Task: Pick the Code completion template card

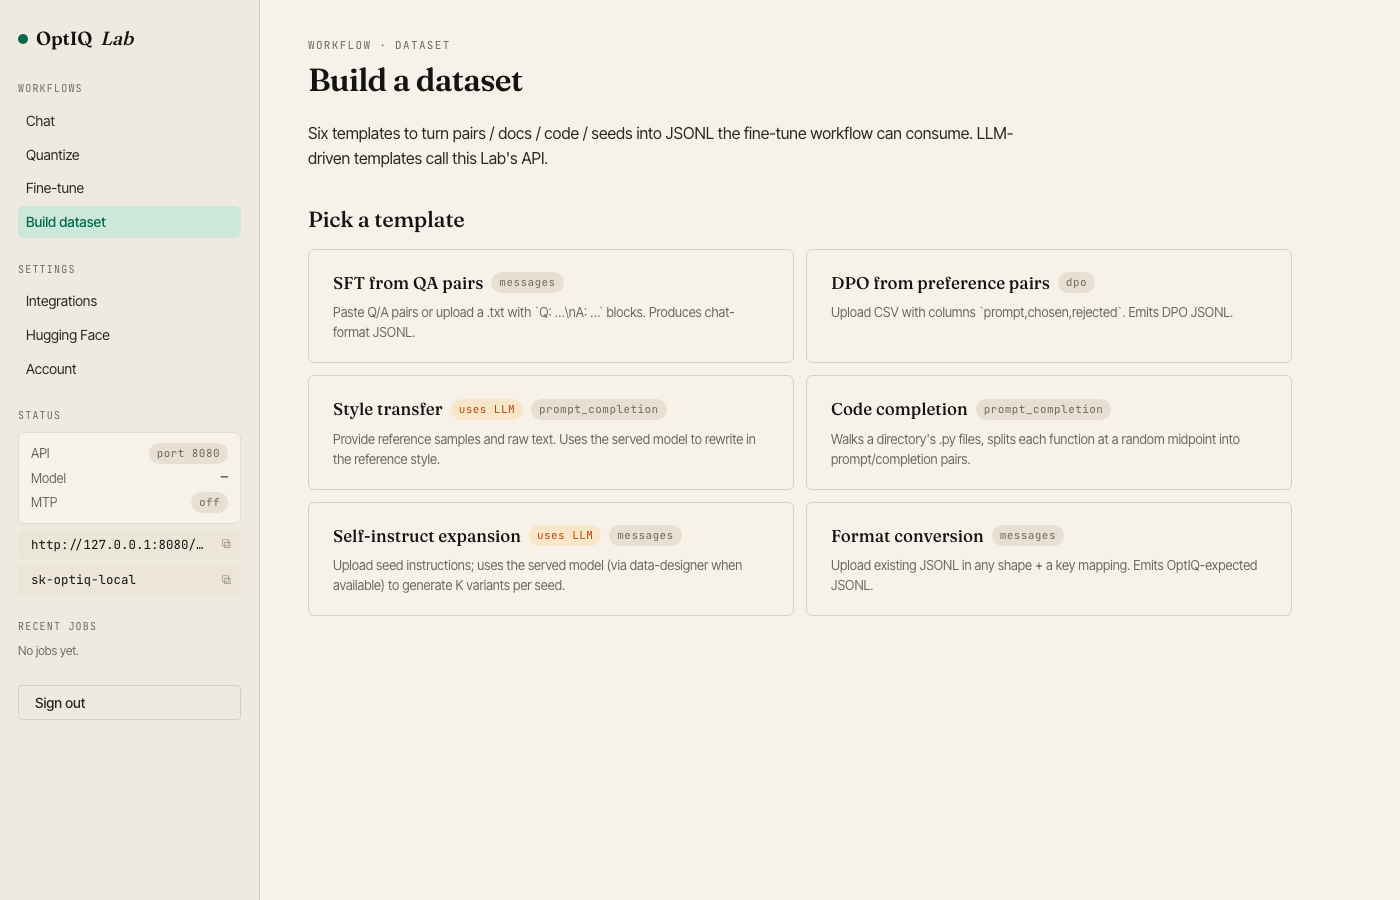Action: point(1049,433)
